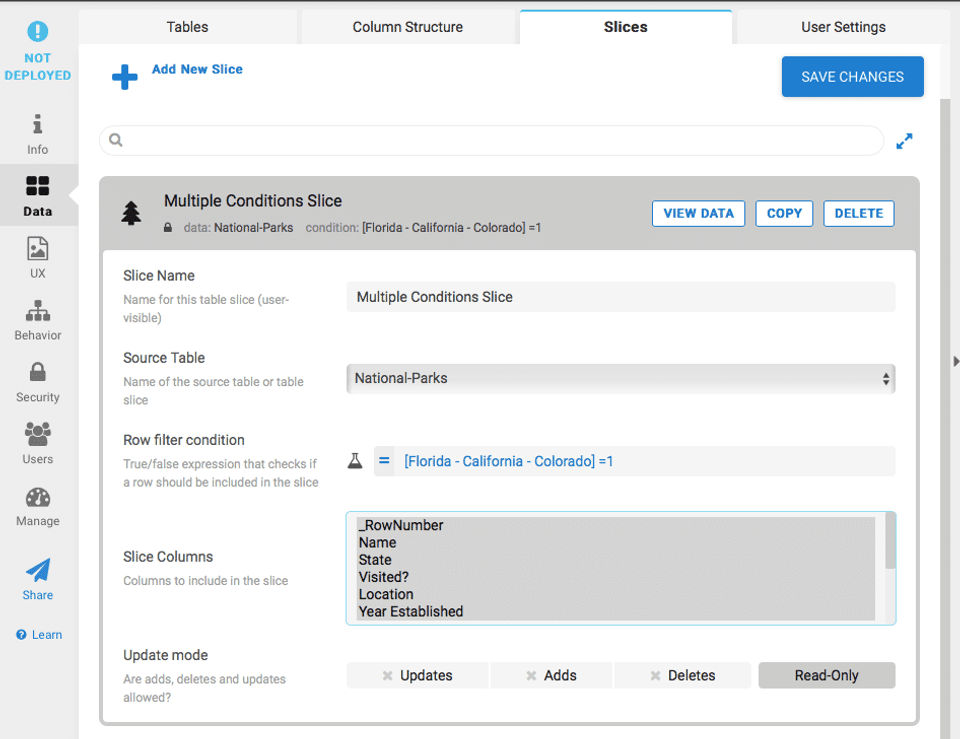The image size is (960, 739).
Task: Open the Source Table National-Parks dropdown
Action: pyautogui.click(x=620, y=379)
